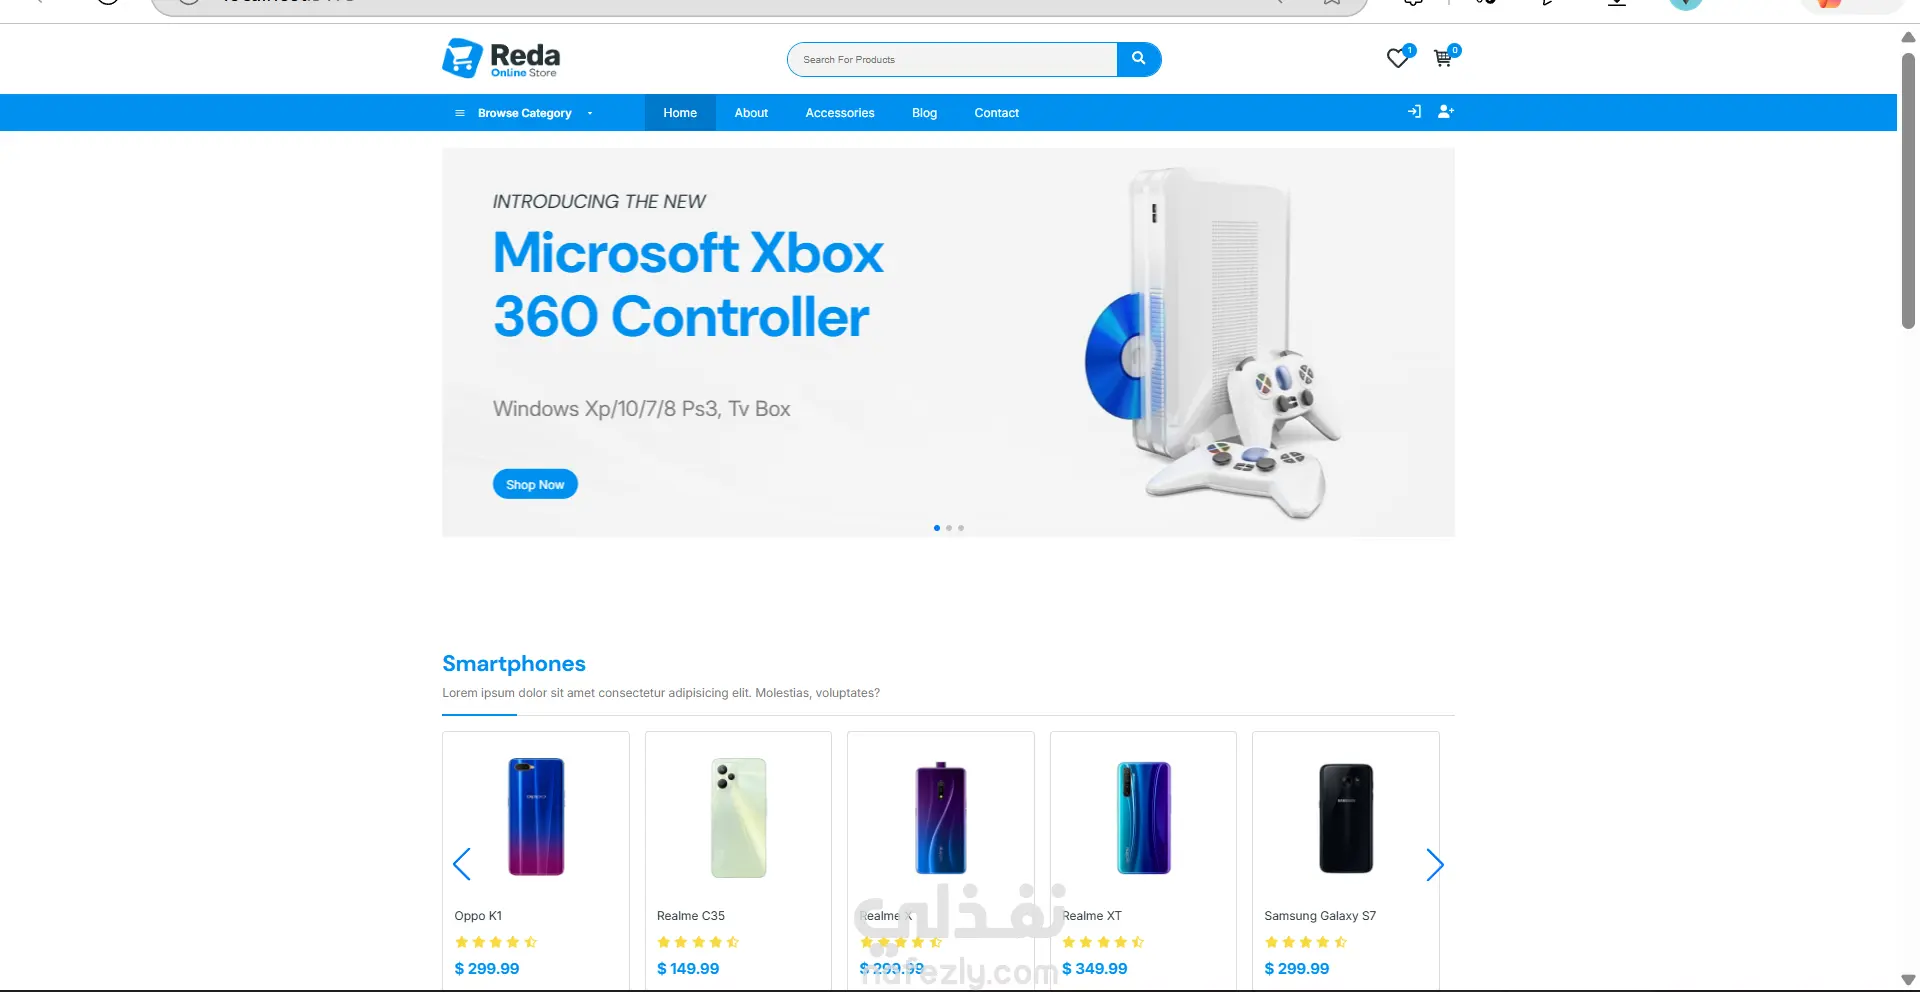Open the Samsung Galaxy S7 product link
The height and width of the screenshot is (992, 1920).
pyautogui.click(x=1320, y=916)
